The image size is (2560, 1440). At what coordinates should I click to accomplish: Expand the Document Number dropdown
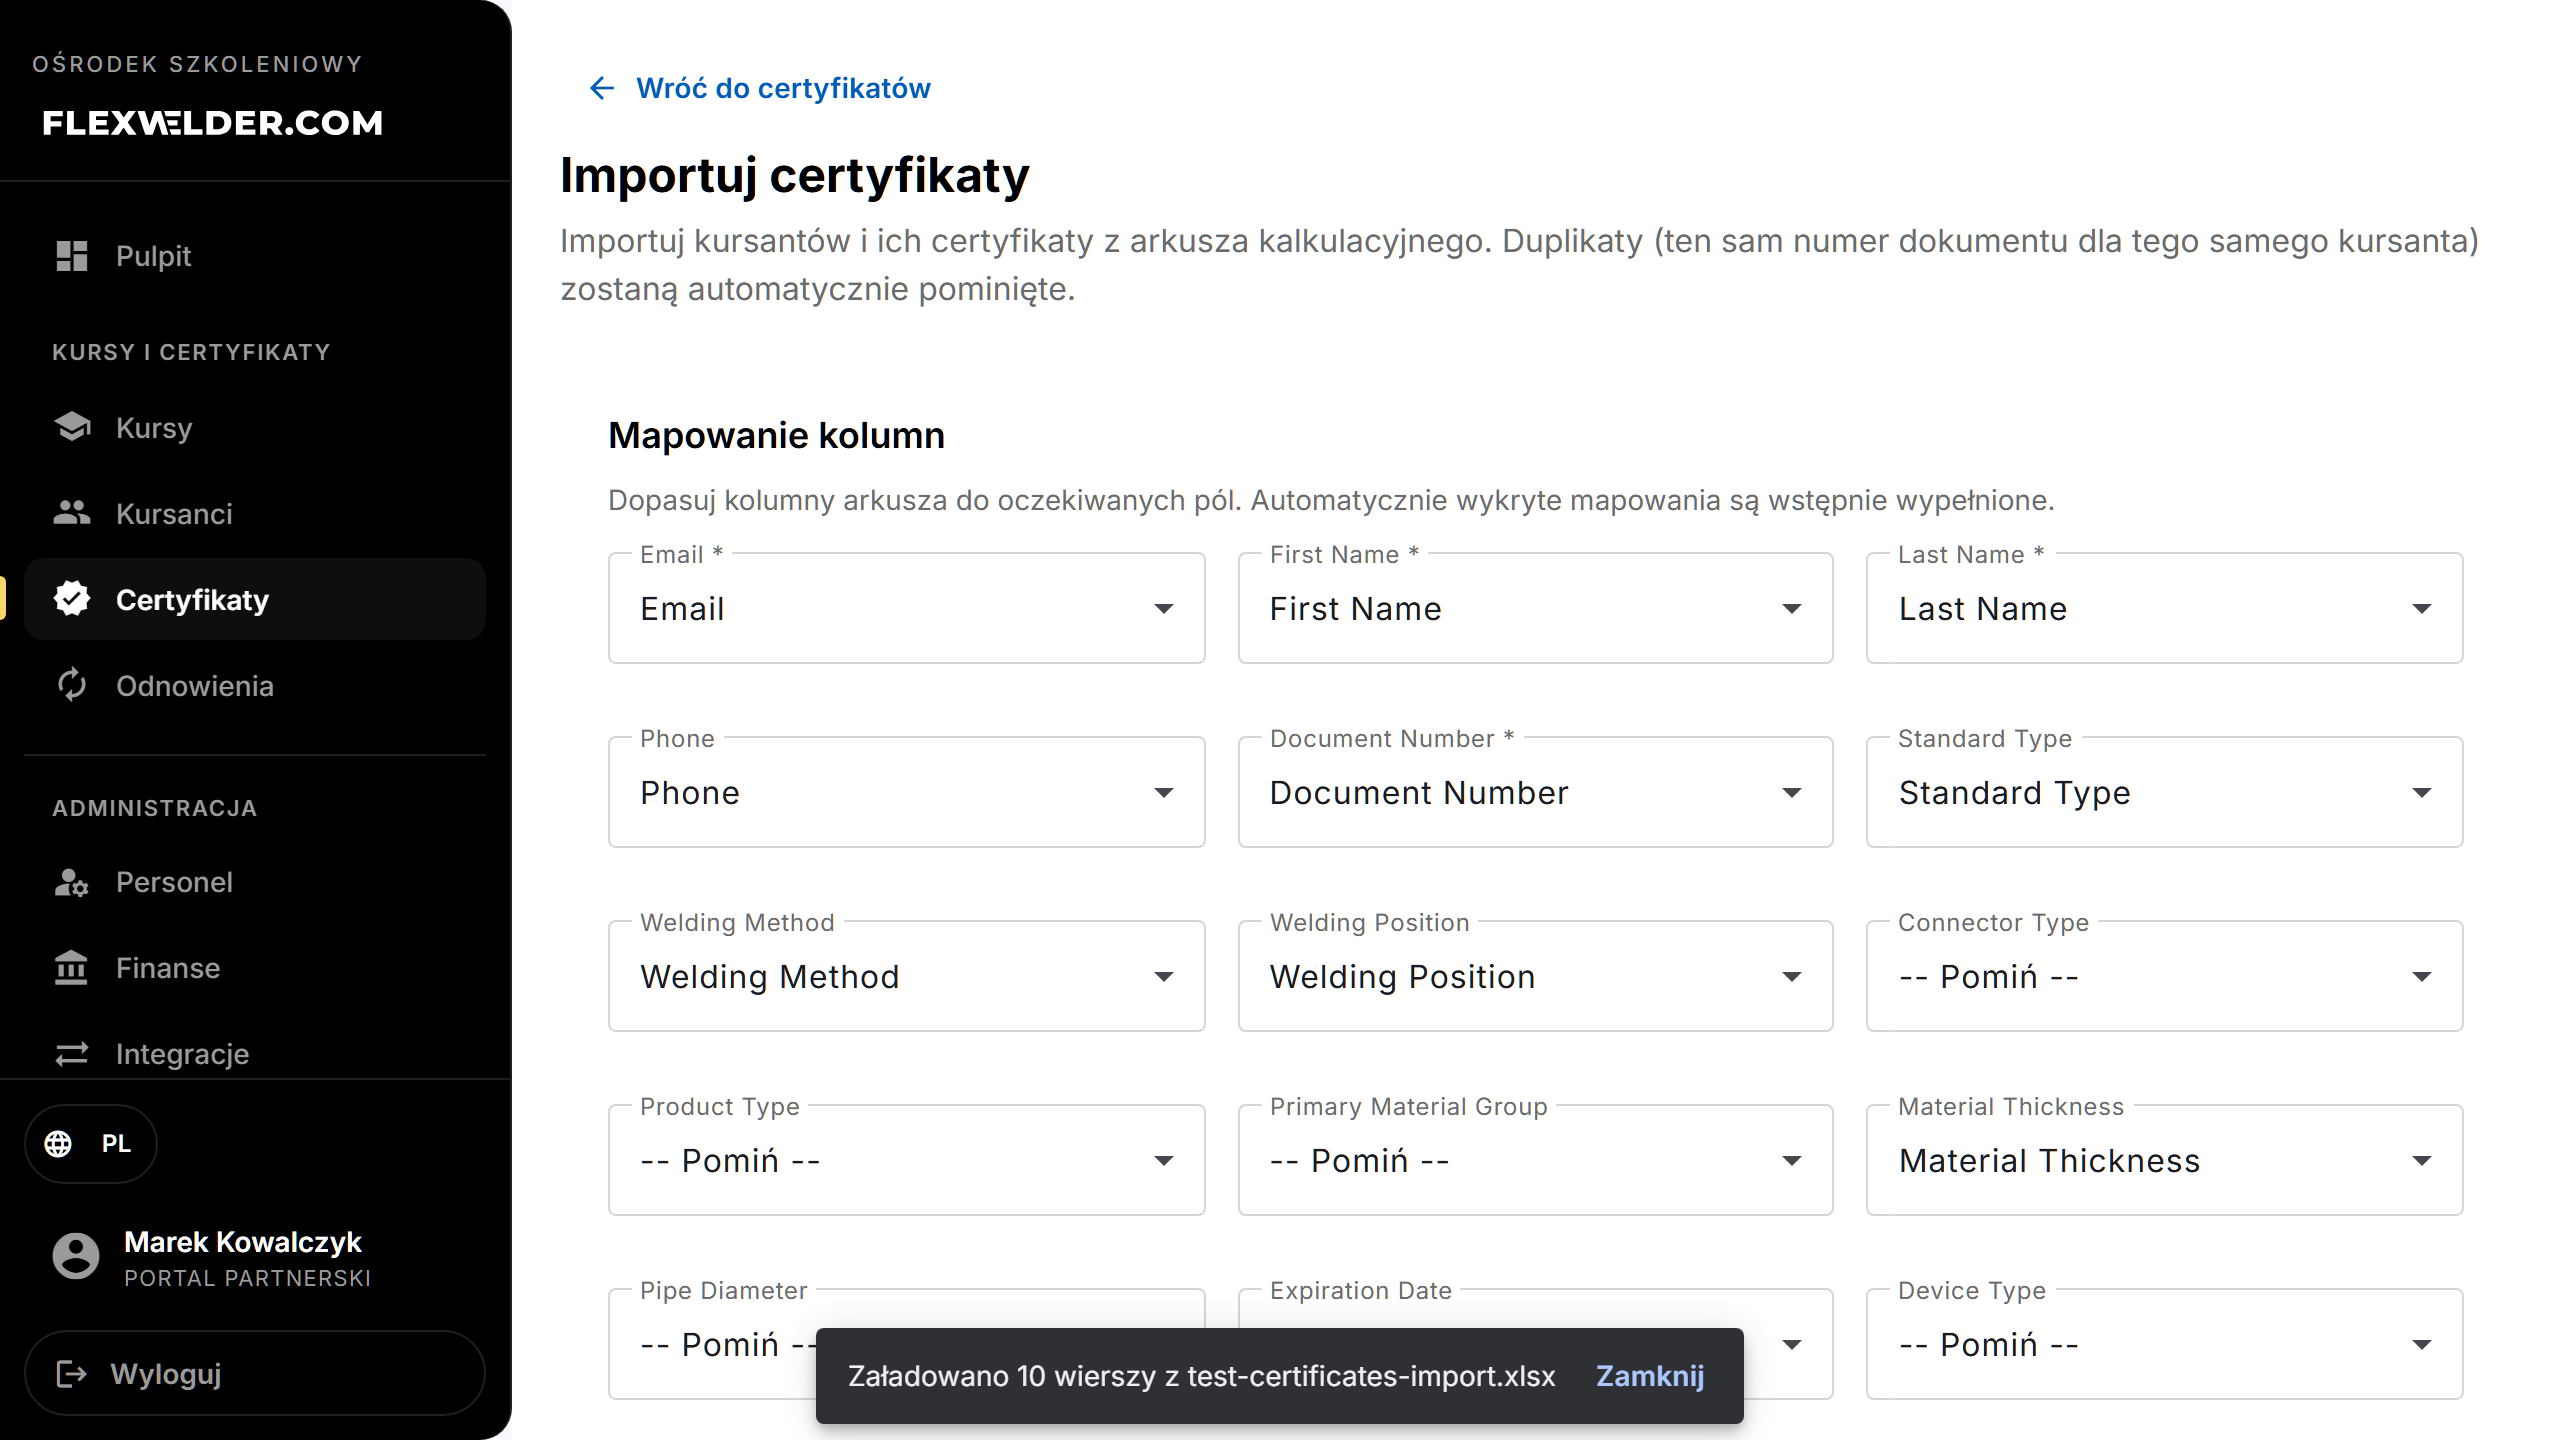point(1535,792)
